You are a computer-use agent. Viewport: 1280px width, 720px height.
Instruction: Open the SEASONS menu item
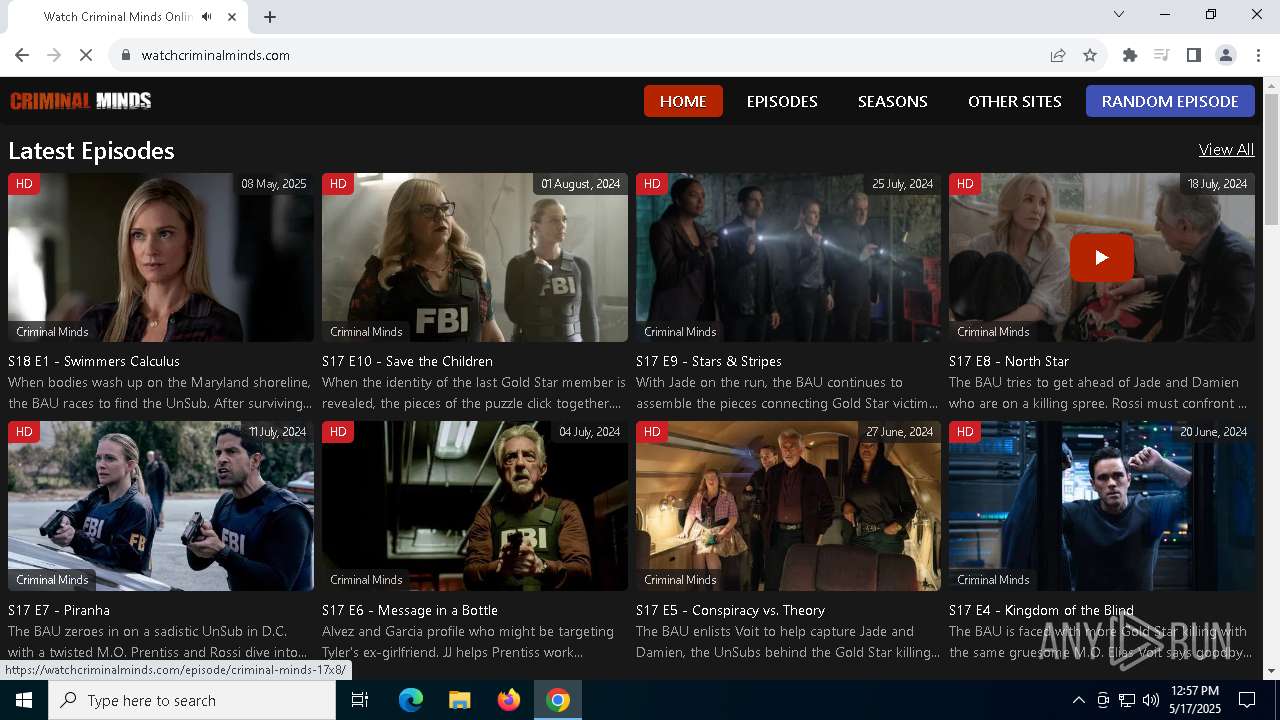click(893, 101)
